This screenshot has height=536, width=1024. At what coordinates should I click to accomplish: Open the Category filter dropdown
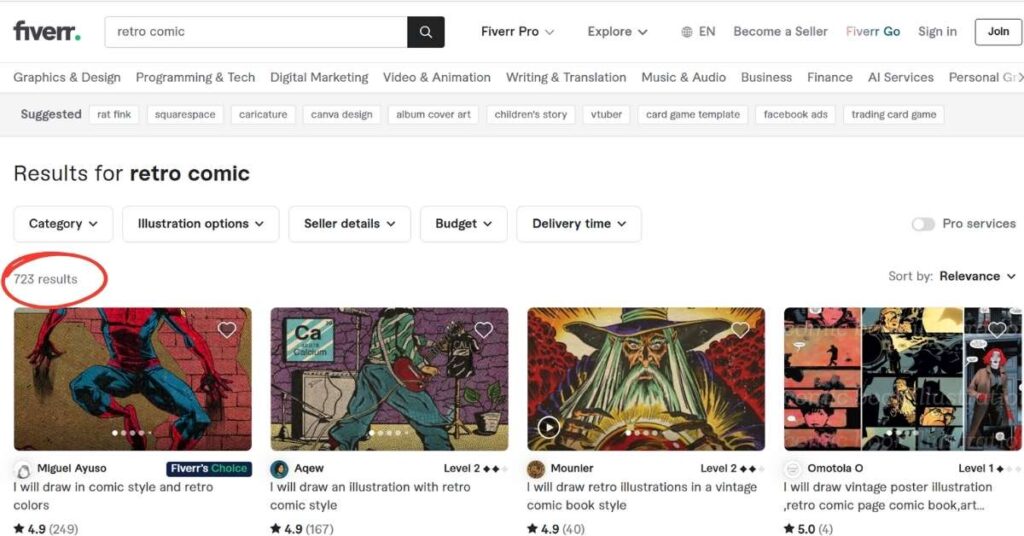(63, 224)
